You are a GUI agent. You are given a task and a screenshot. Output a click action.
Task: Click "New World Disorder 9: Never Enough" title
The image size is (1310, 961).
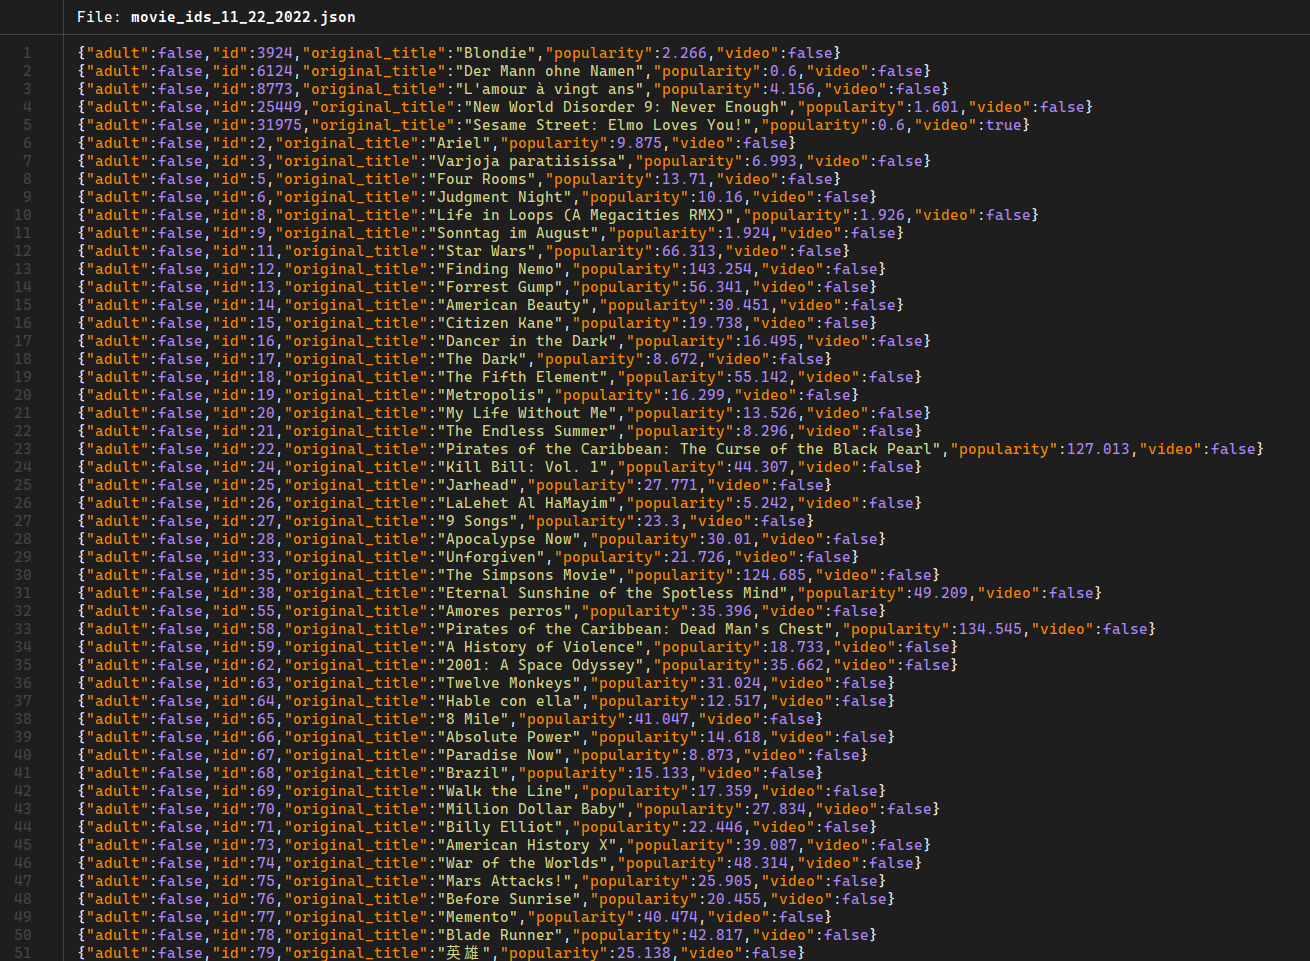pos(626,107)
